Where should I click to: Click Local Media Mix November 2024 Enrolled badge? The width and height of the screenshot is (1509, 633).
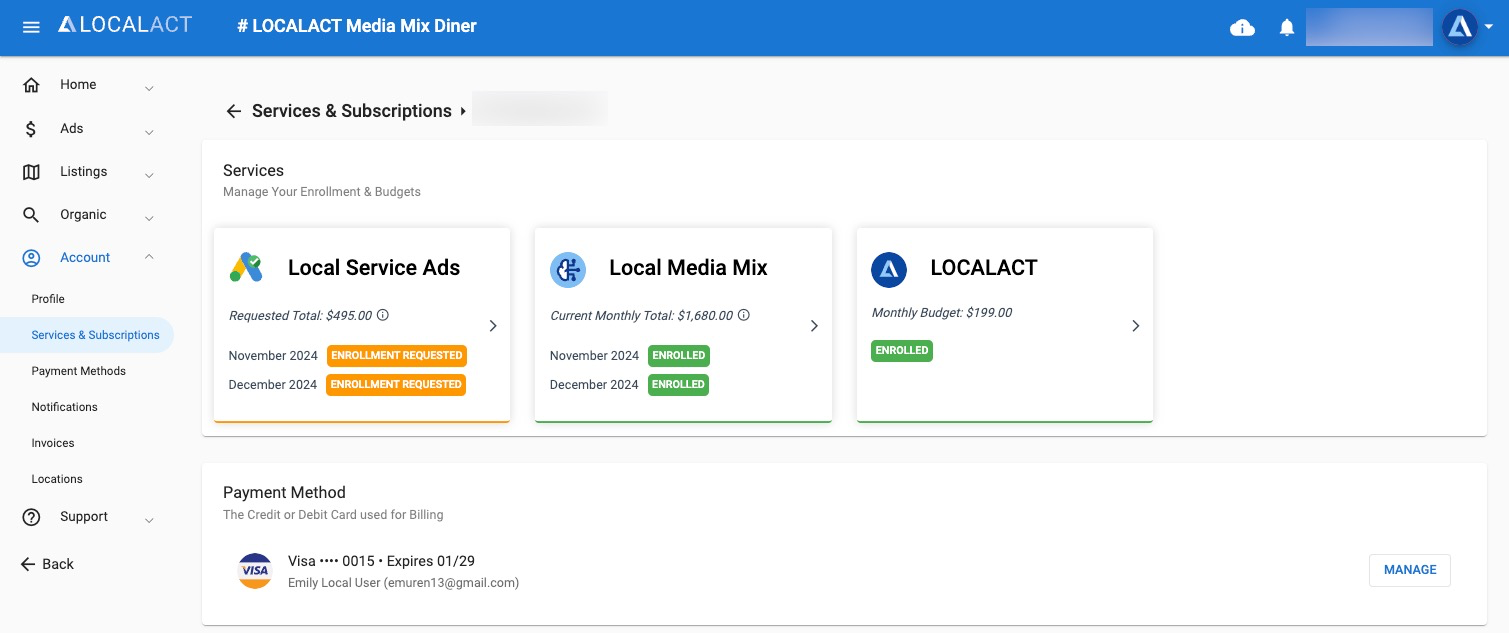point(678,356)
